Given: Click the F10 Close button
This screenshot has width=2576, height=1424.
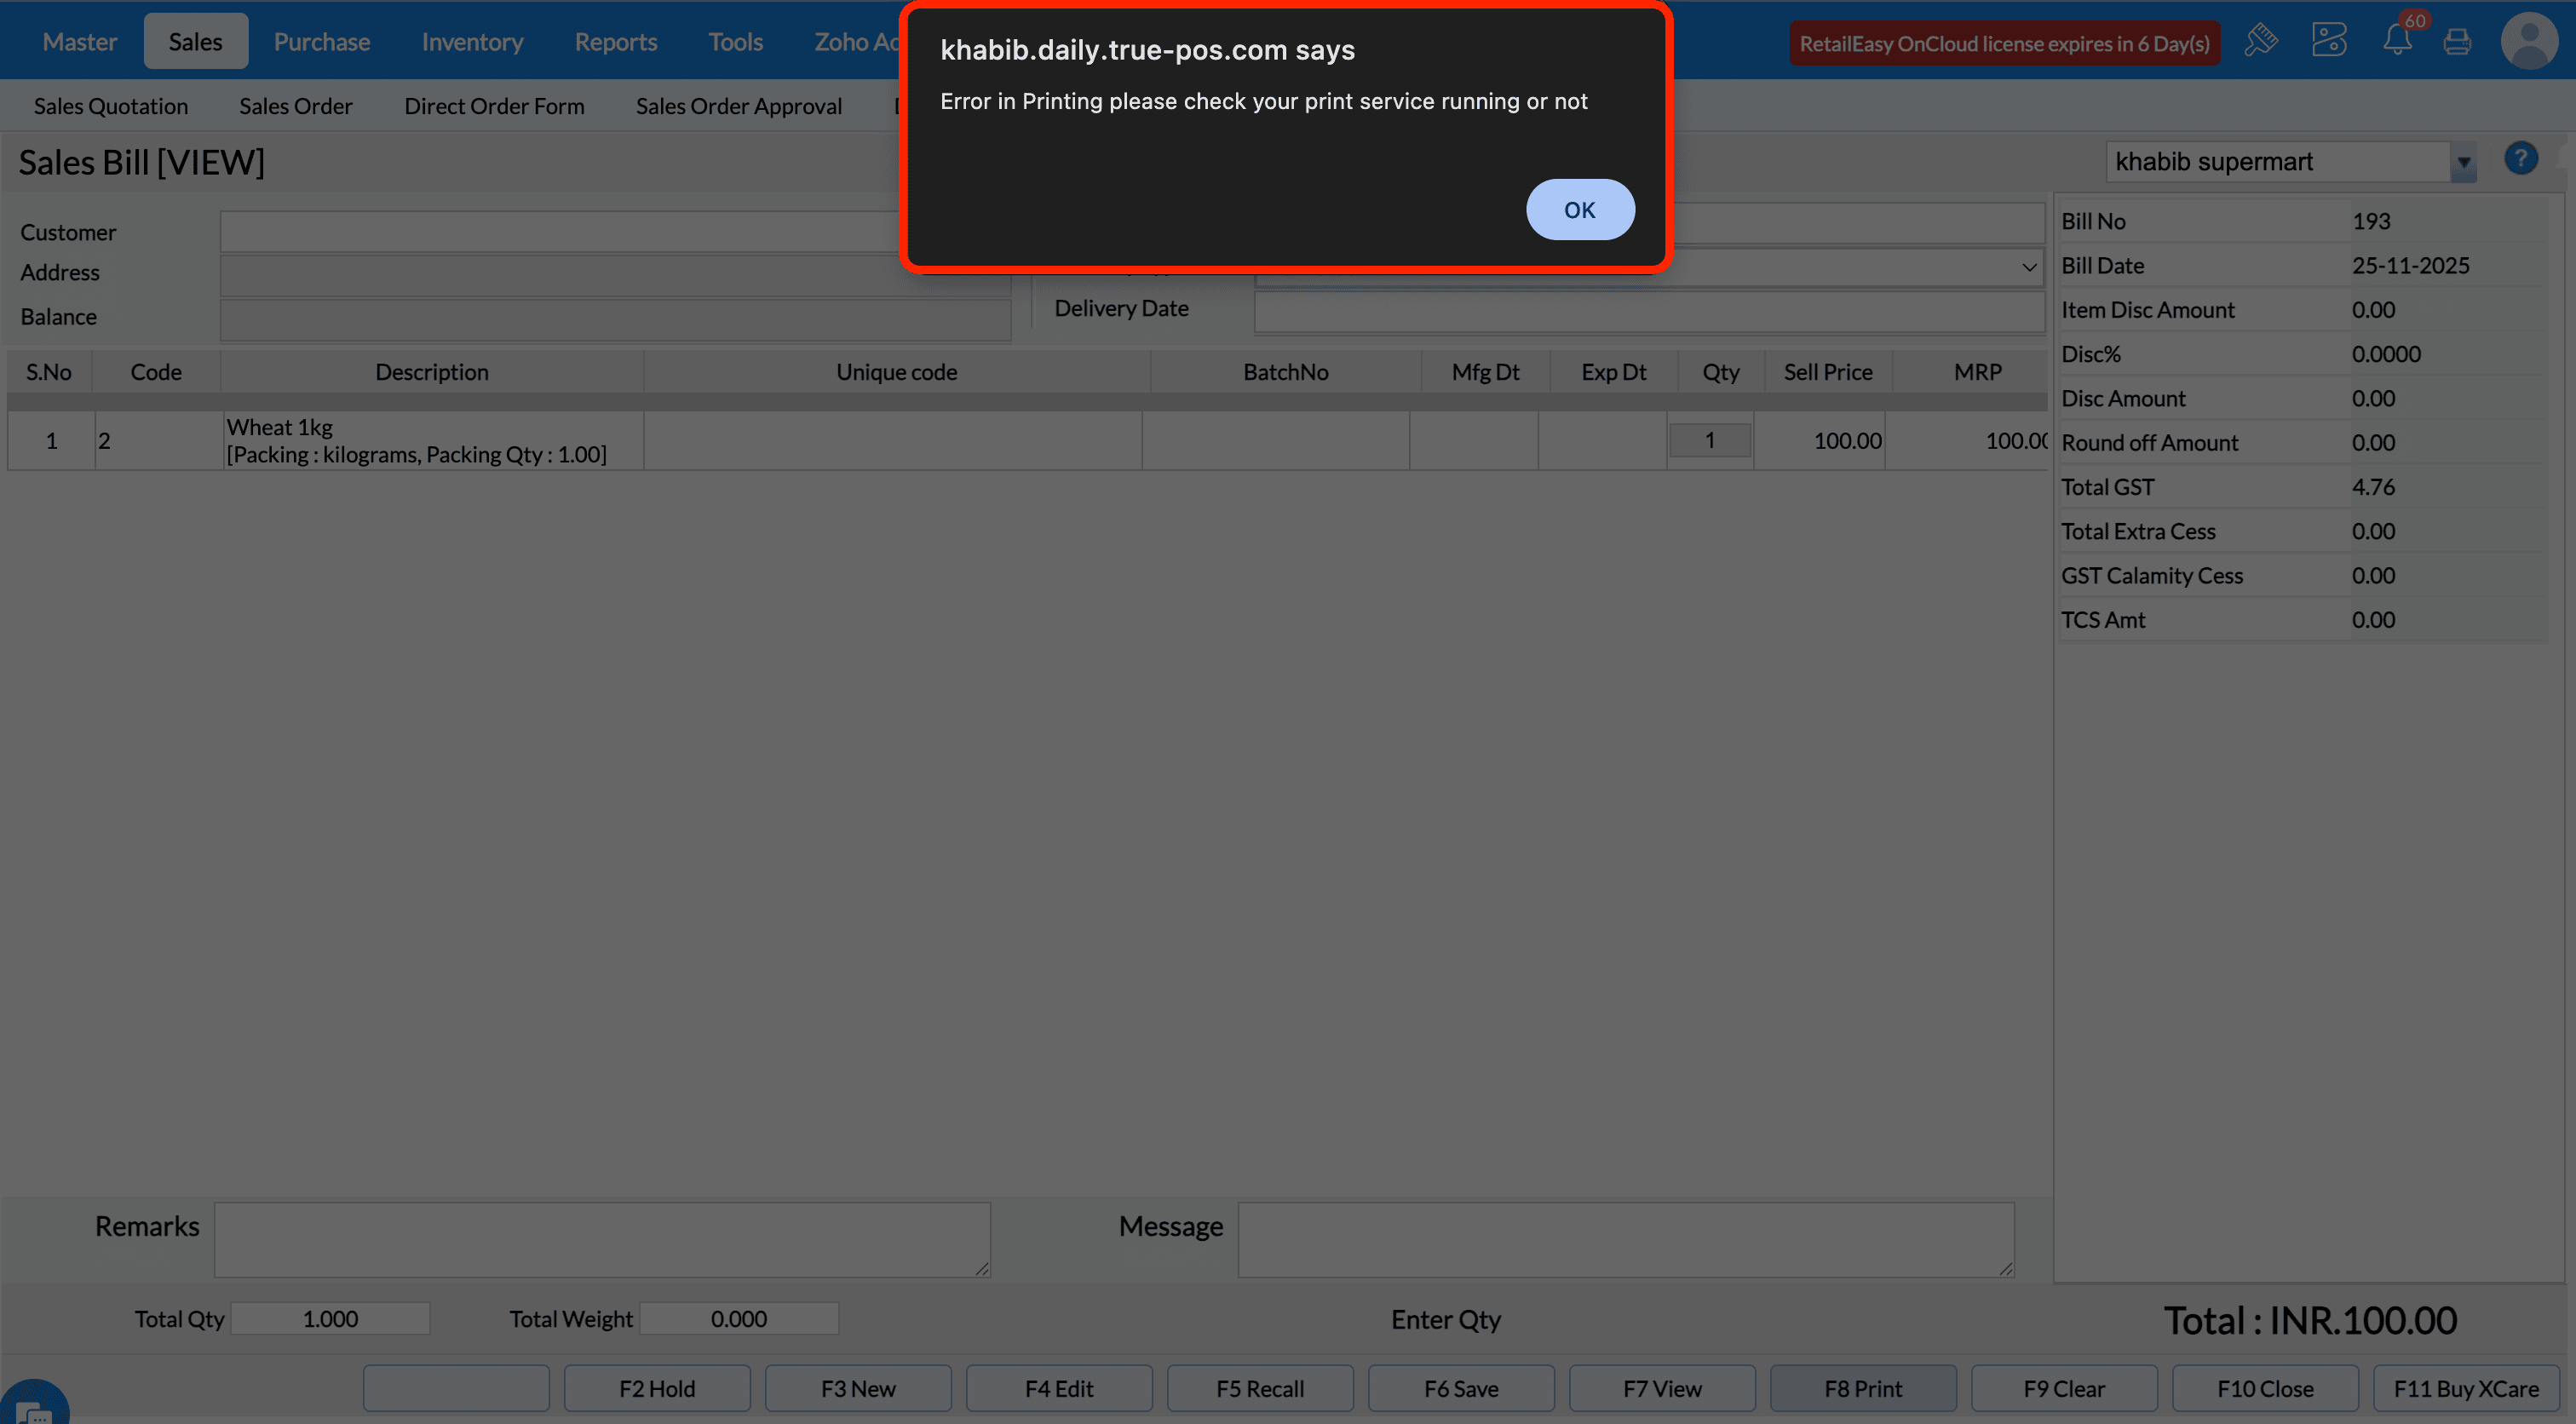Looking at the screenshot, I should click(2264, 1388).
